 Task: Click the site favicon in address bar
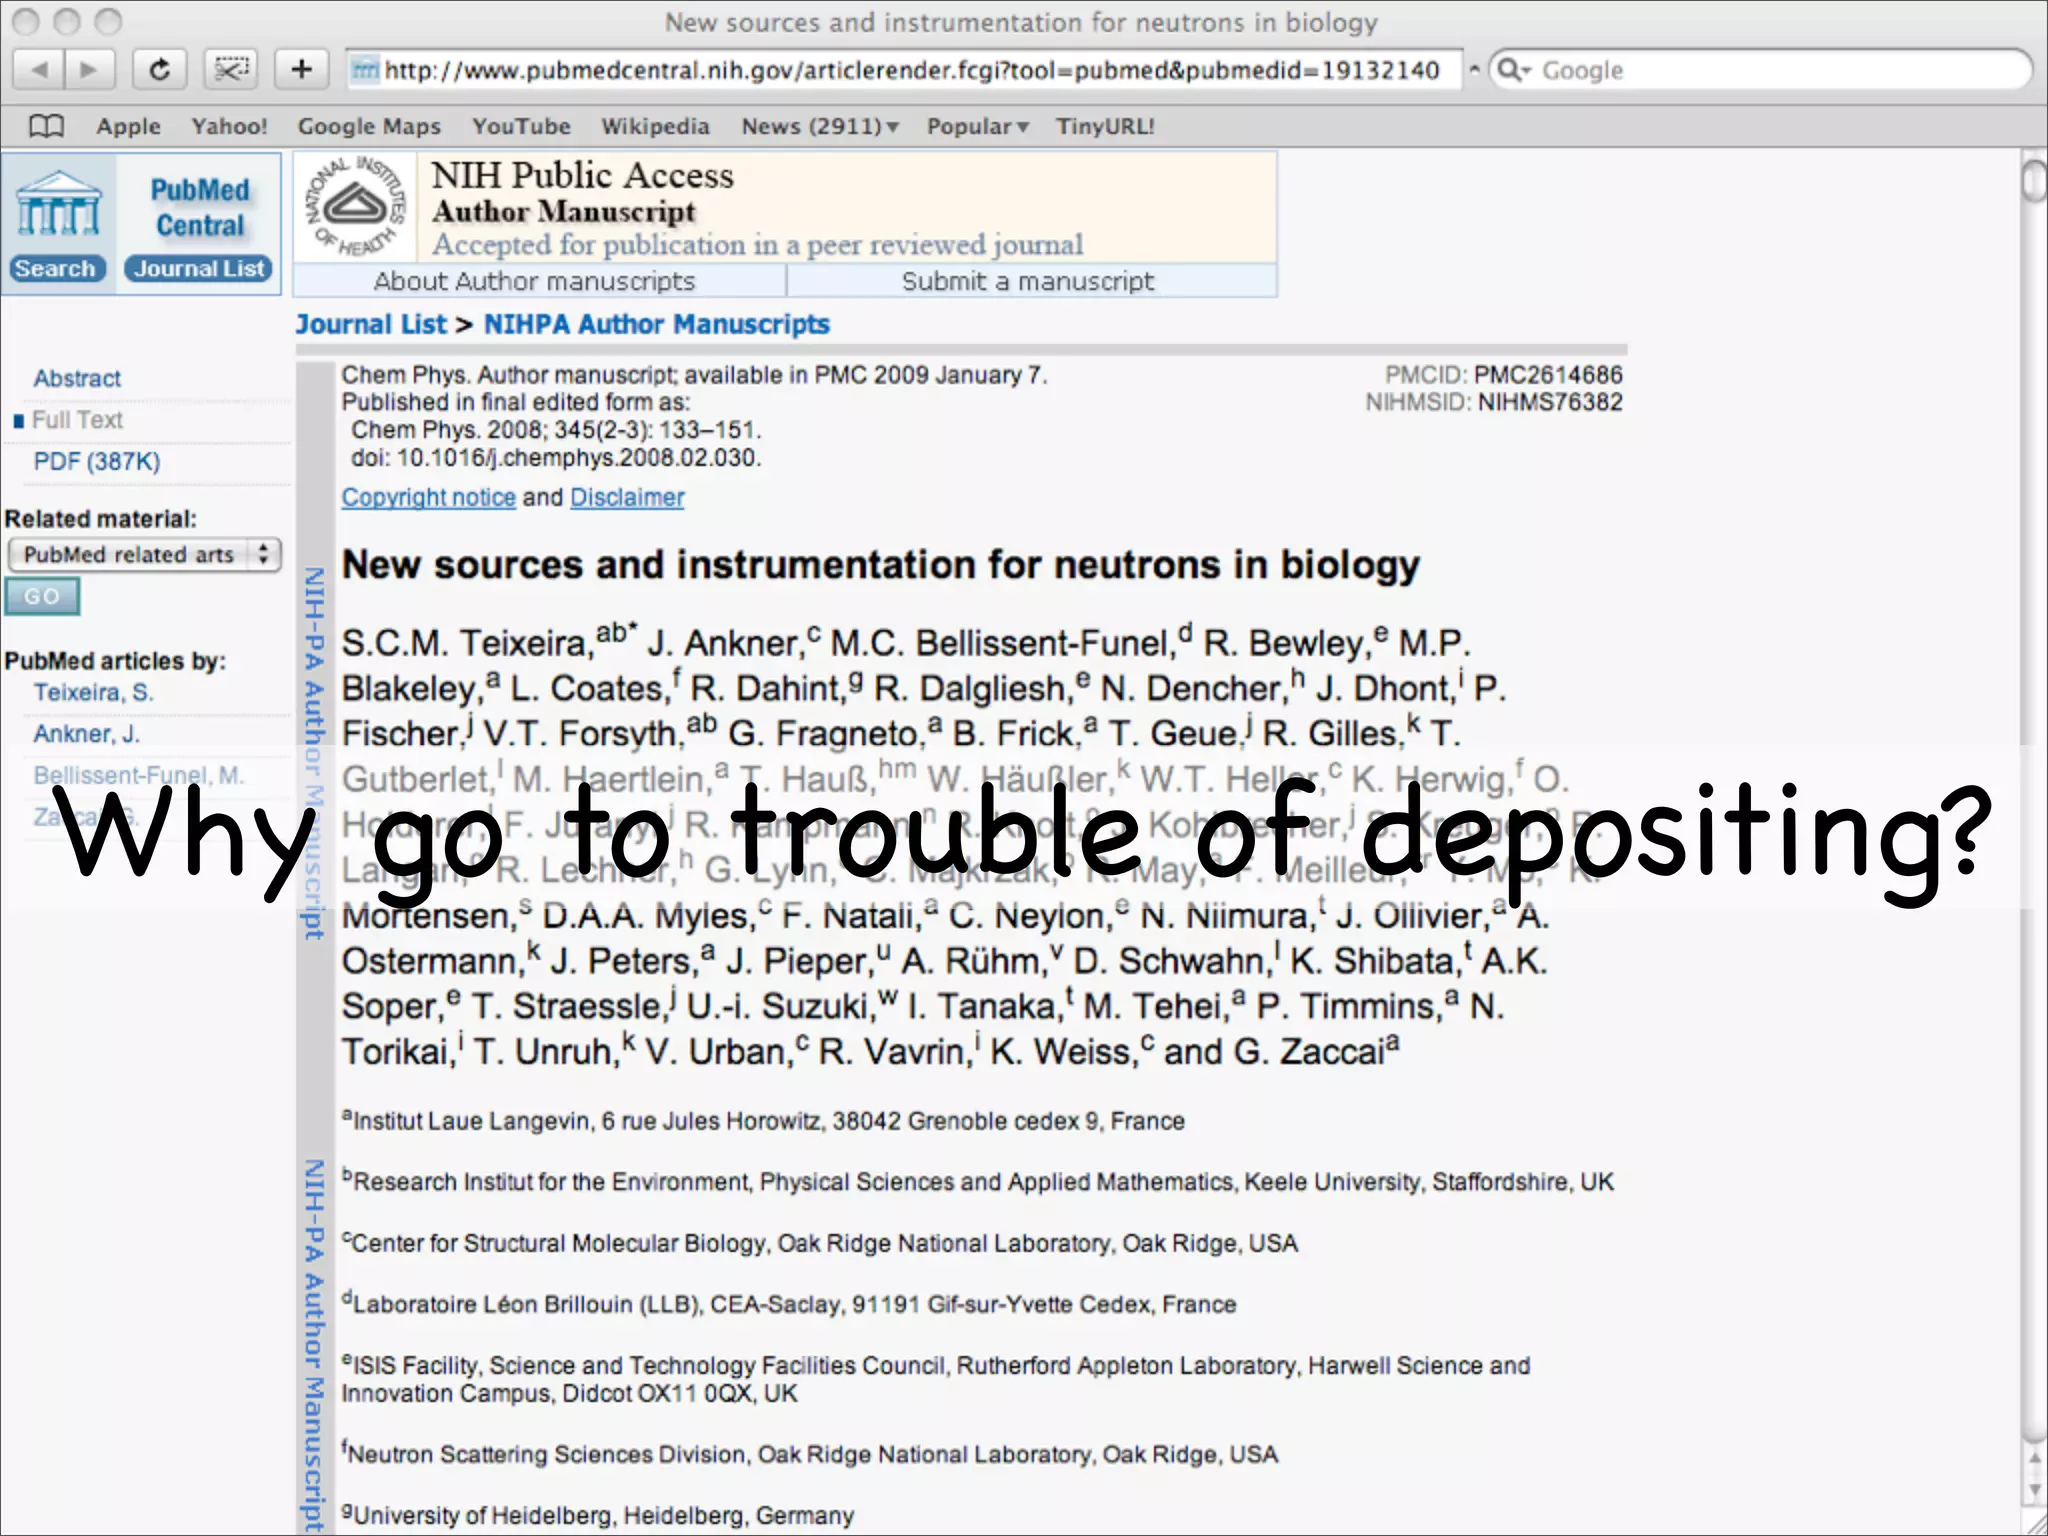pyautogui.click(x=364, y=70)
